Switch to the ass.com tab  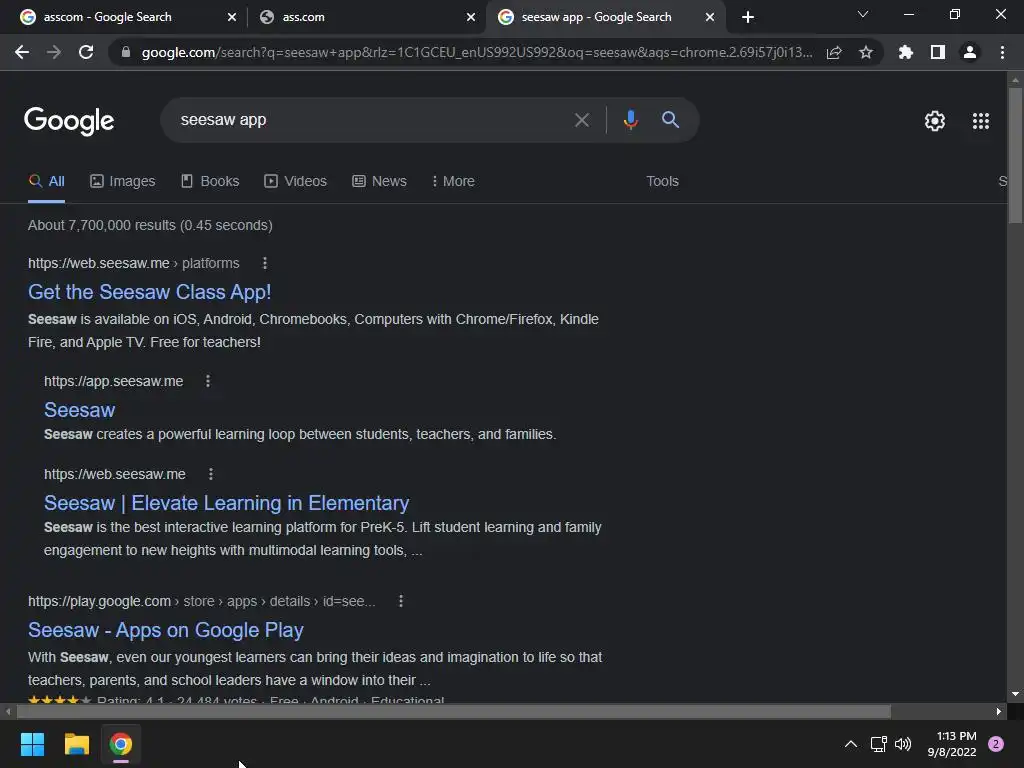tap(367, 17)
